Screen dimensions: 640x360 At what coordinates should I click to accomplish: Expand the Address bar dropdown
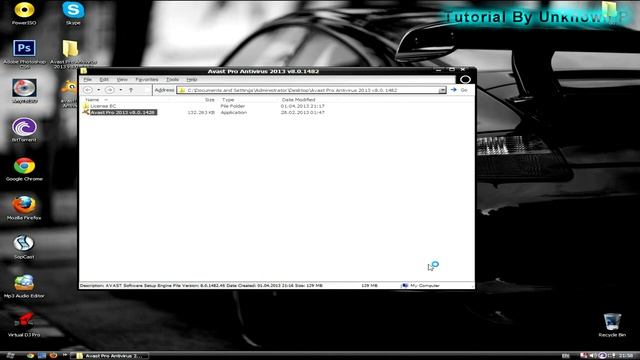pos(442,90)
